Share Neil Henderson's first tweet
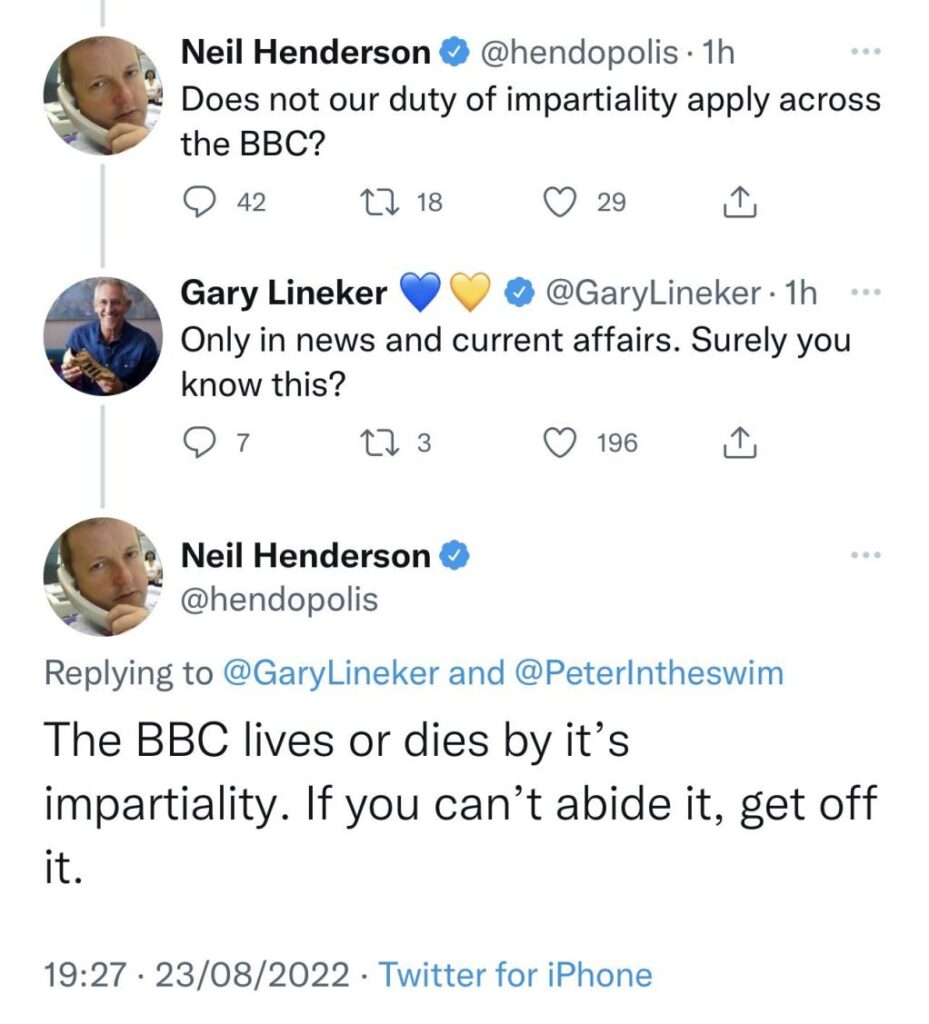 [x=738, y=203]
